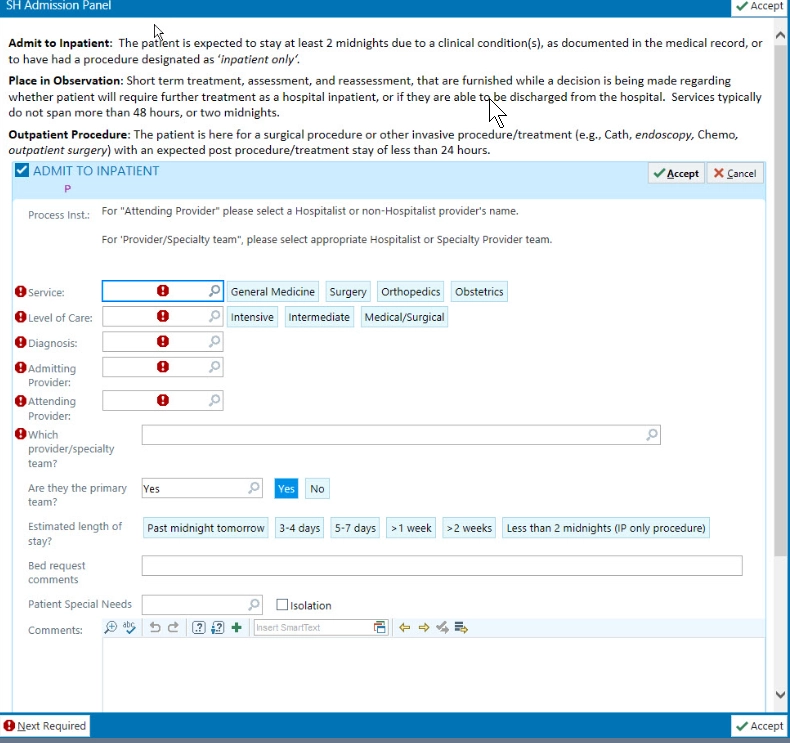Click the yellow right arrow in Comments toolbar
This screenshot has height=743, width=790.
(x=423, y=628)
